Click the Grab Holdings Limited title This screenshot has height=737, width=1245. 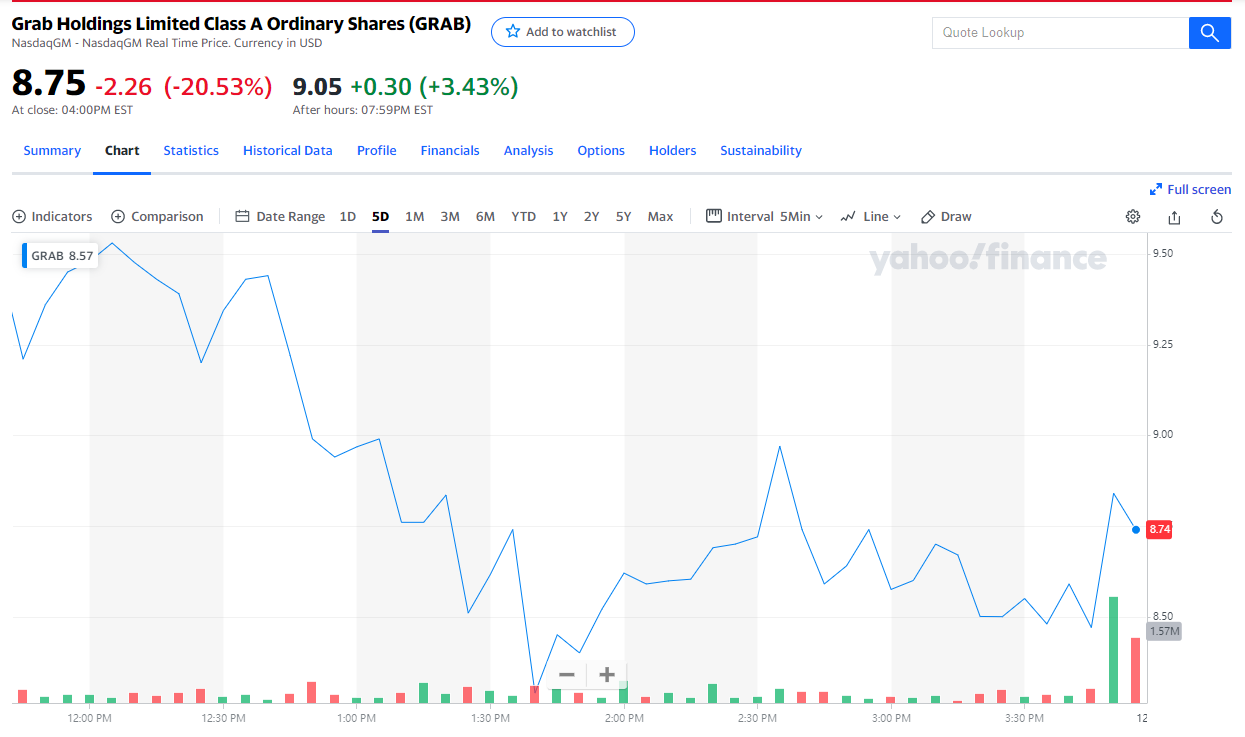tap(241, 24)
